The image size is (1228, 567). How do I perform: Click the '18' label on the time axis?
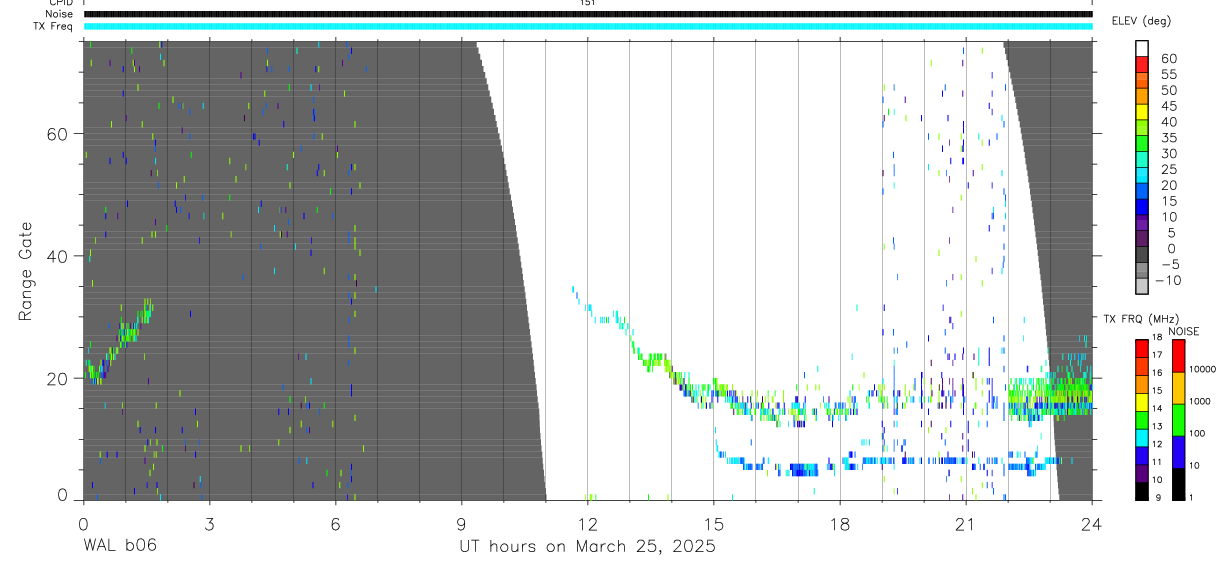(x=839, y=523)
